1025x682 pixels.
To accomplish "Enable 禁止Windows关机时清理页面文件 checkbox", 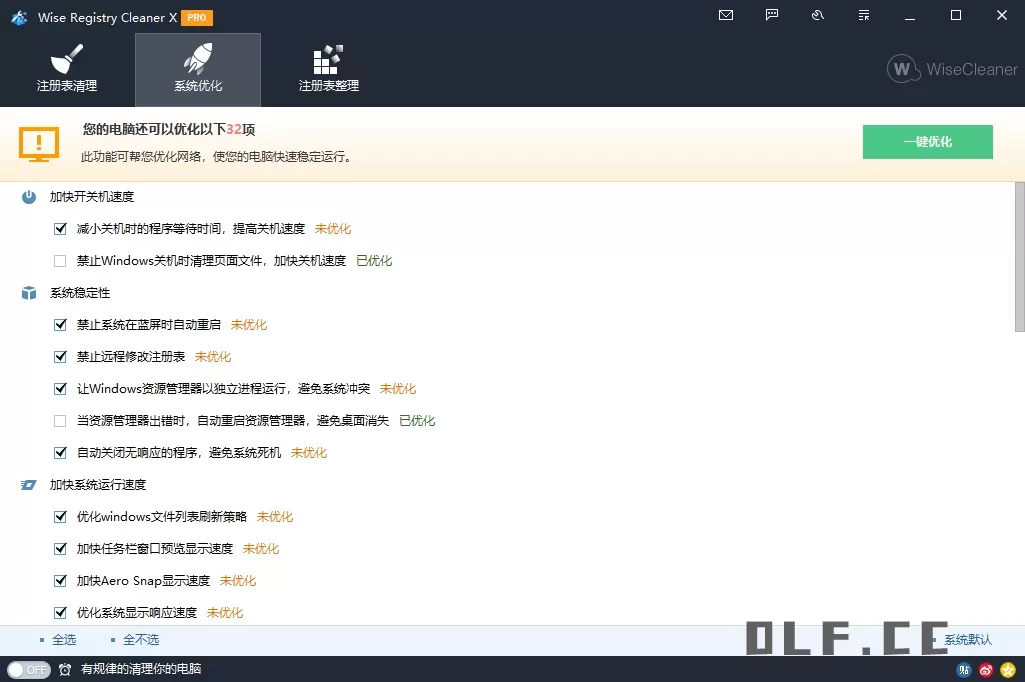I will pyautogui.click(x=60, y=260).
